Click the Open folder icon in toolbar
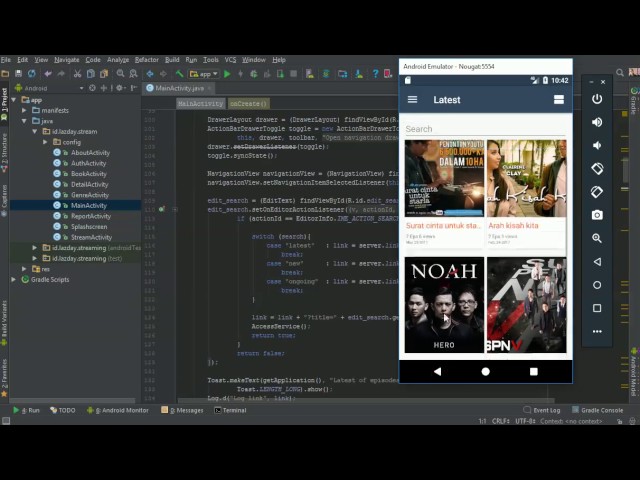Viewport: 640px width, 480px height. coord(5,74)
